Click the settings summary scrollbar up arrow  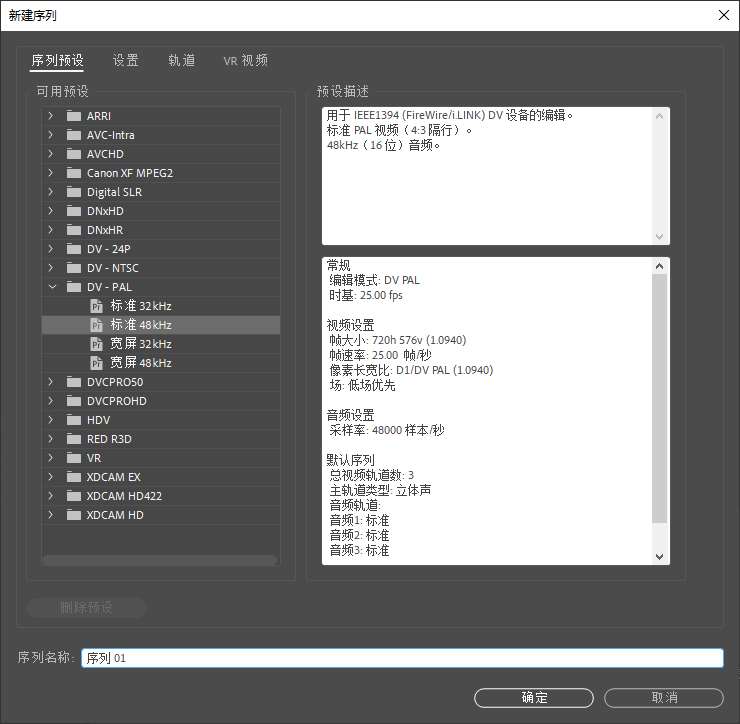pyautogui.click(x=660, y=266)
